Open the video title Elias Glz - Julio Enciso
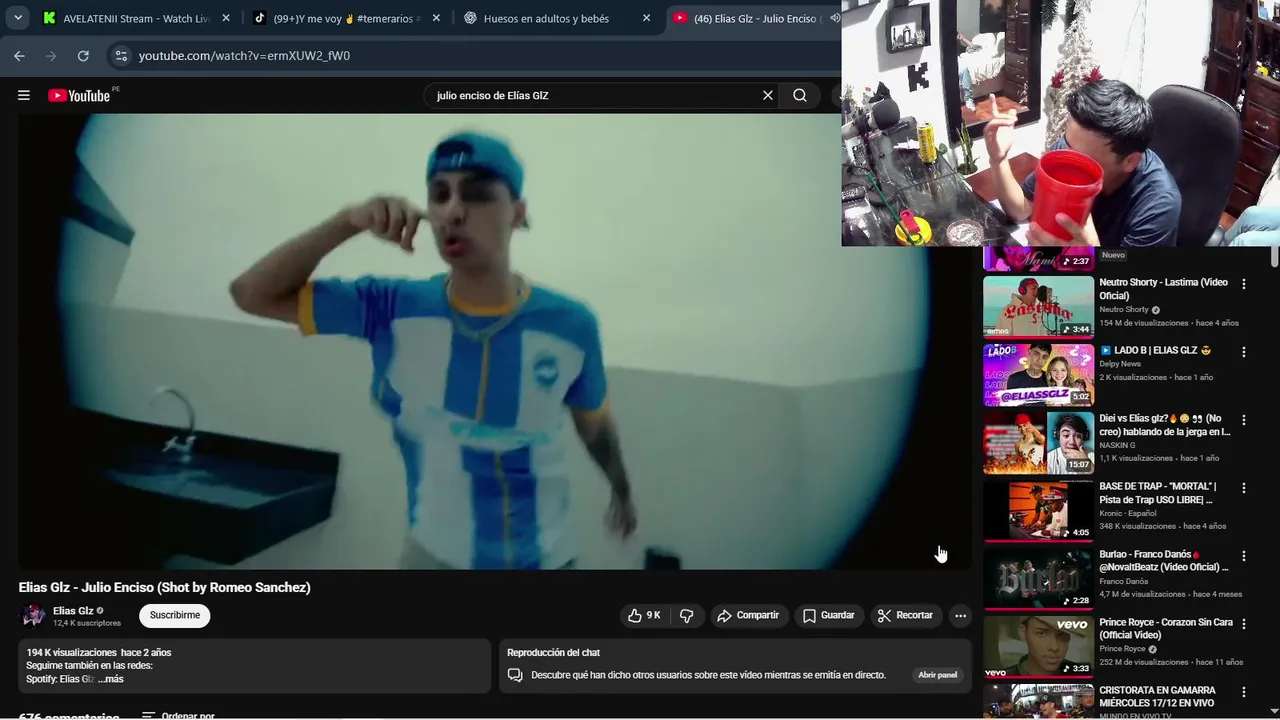Image resolution: width=1280 pixels, height=720 pixels. (x=165, y=587)
